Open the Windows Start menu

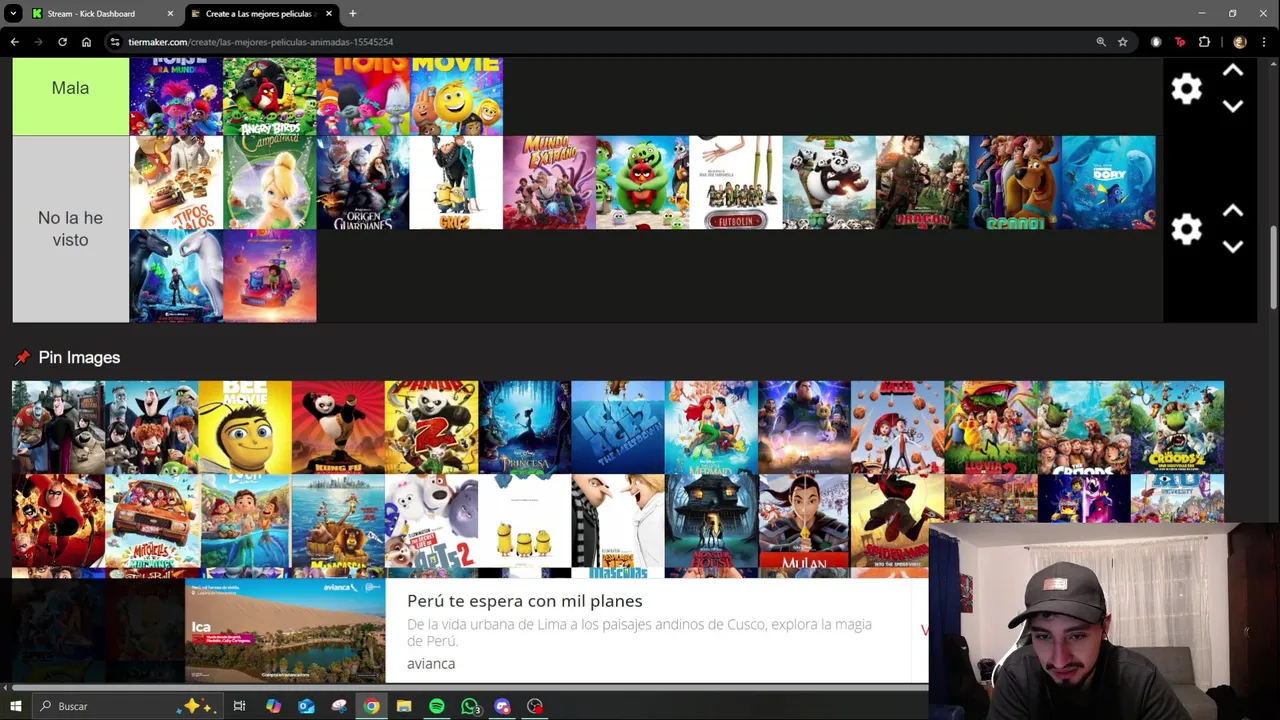(x=16, y=706)
